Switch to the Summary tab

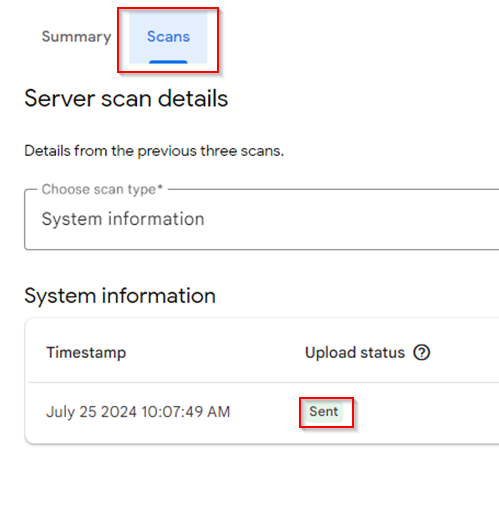pos(76,37)
